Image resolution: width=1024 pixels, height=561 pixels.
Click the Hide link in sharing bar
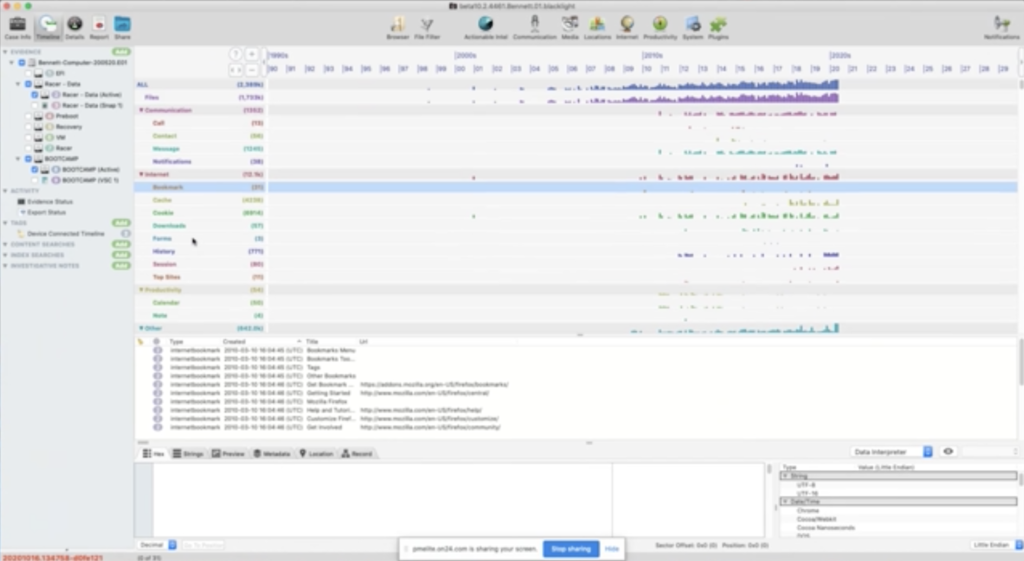pyautogui.click(x=611, y=549)
